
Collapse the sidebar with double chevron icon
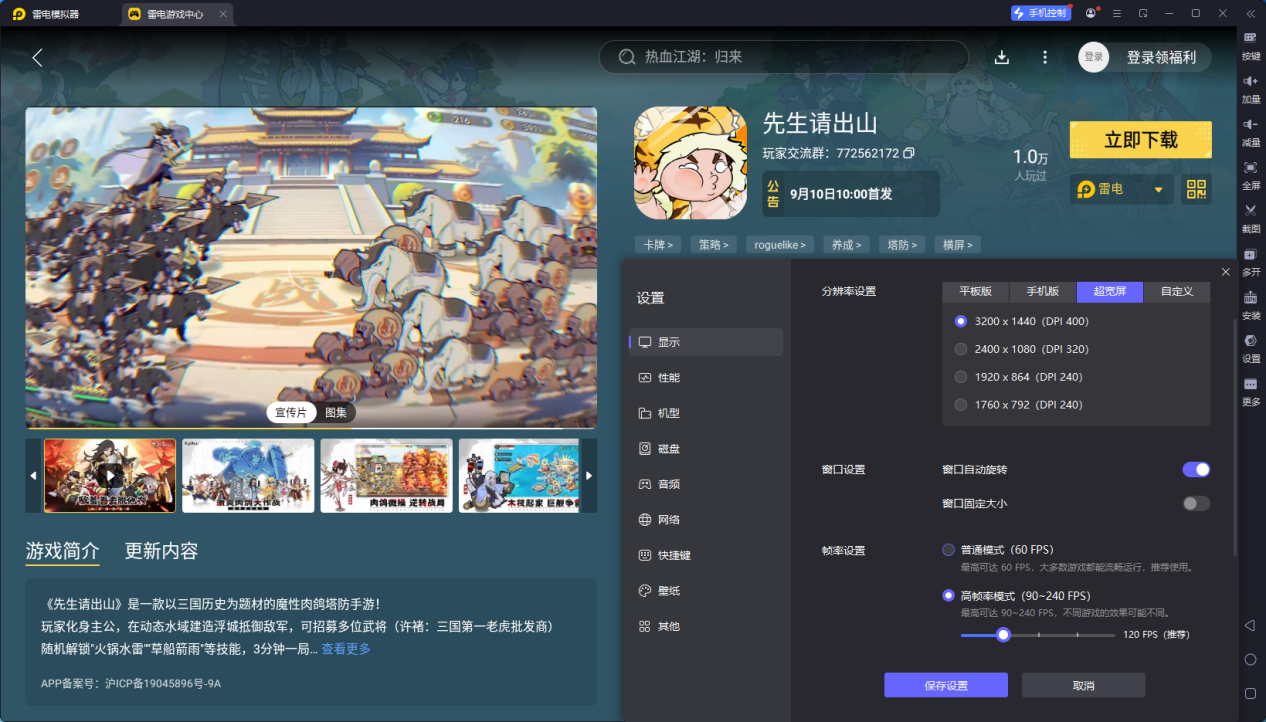click(x=1250, y=13)
